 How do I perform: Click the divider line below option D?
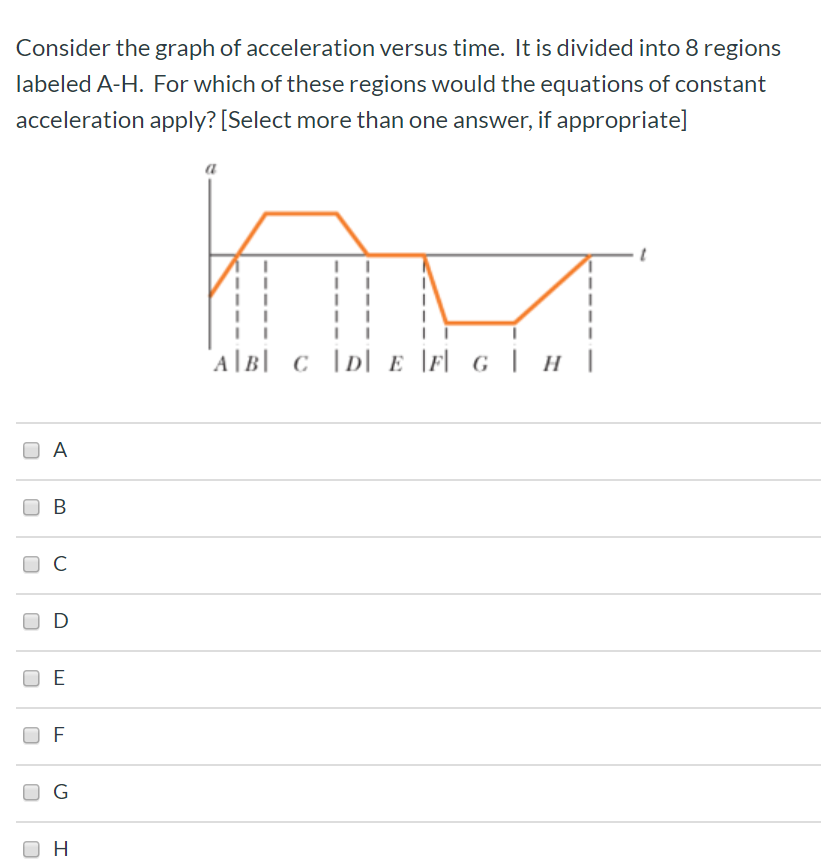(410, 649)
